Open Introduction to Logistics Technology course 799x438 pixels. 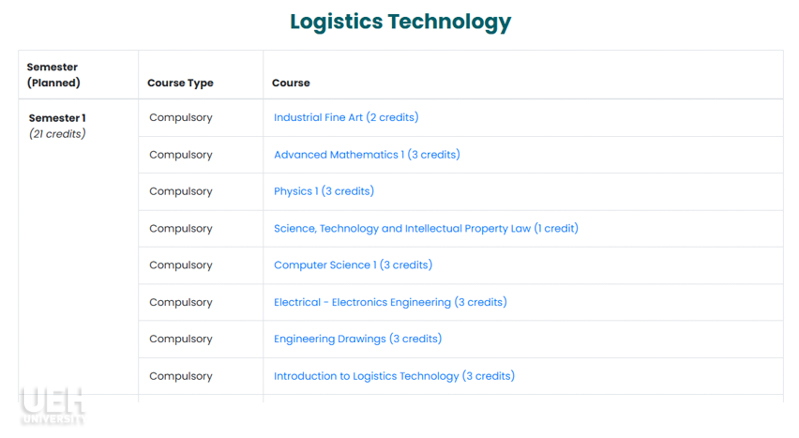(x=394, y=376)
